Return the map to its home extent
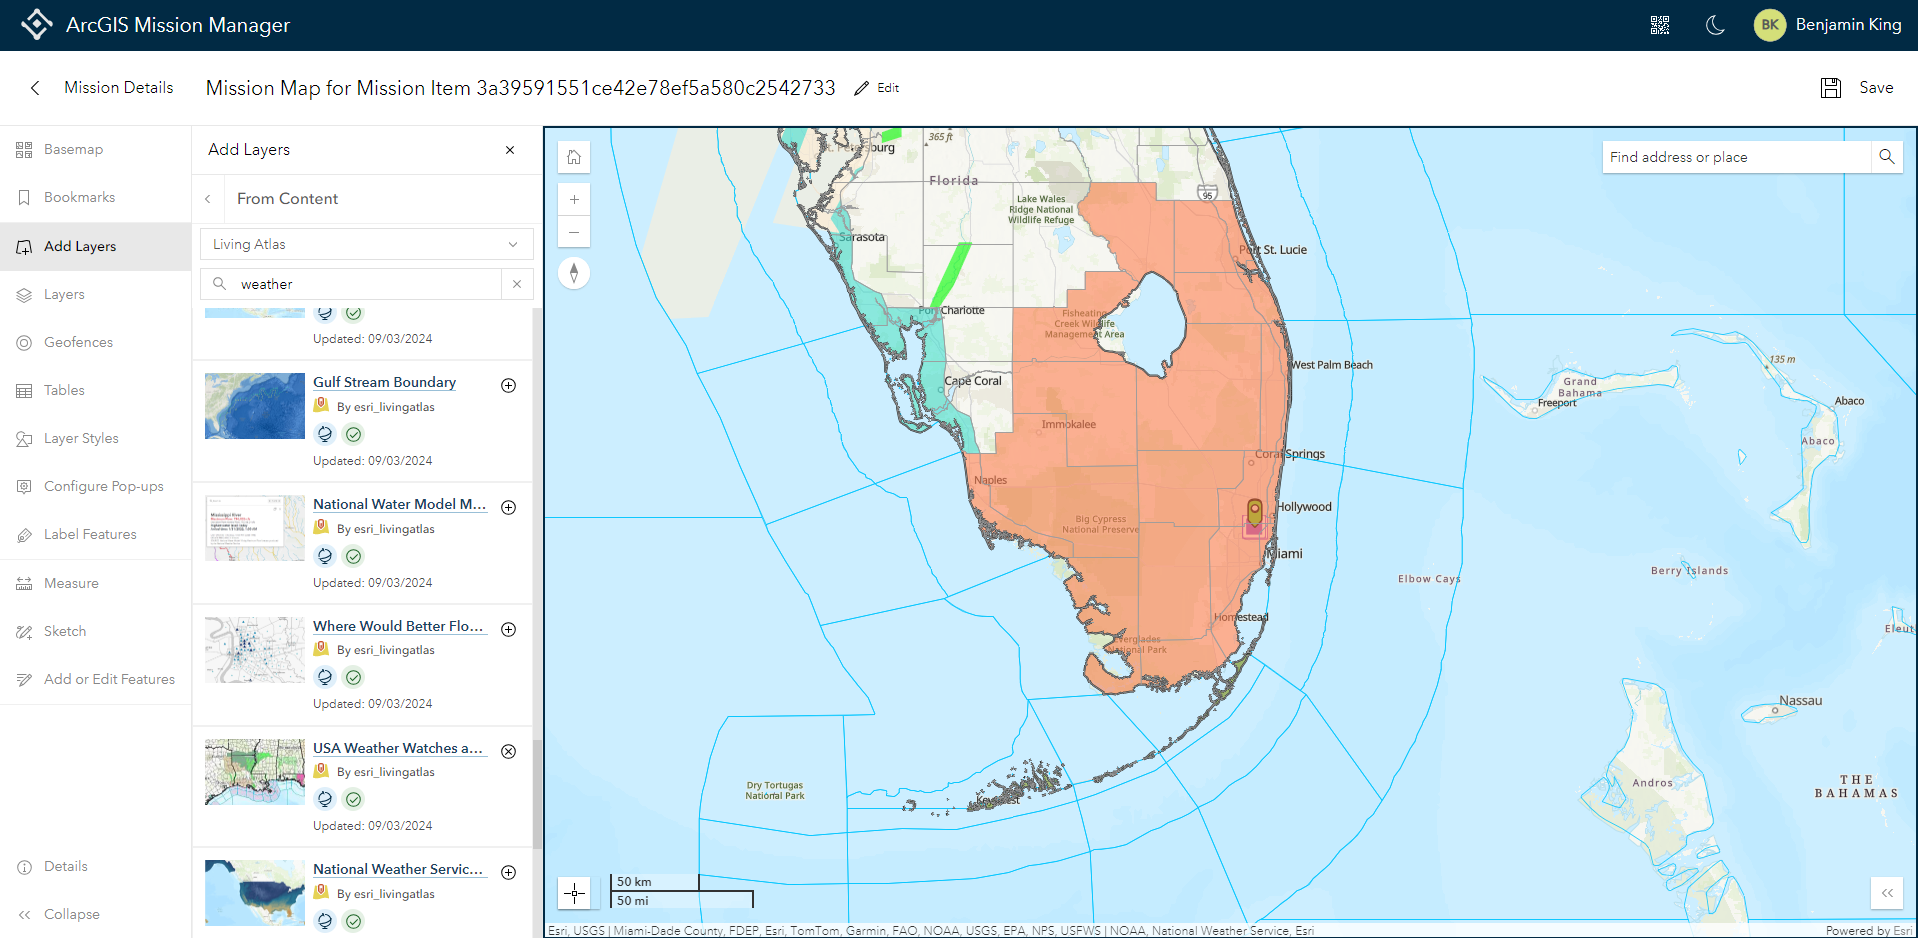This screenshot has height=938, width=1918. pyautogui.click(x=574, y=157)
